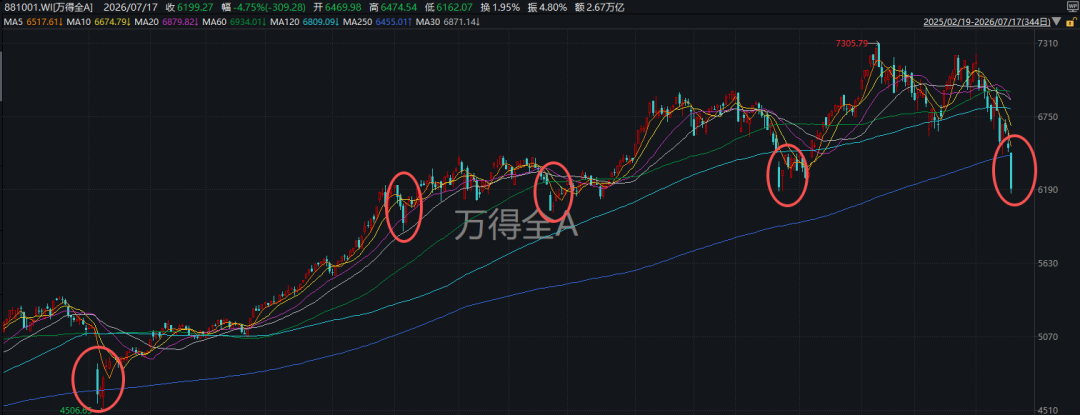
Task: Select the yellow MA10 value 6674.79
Action: click(x=112, y=23)
